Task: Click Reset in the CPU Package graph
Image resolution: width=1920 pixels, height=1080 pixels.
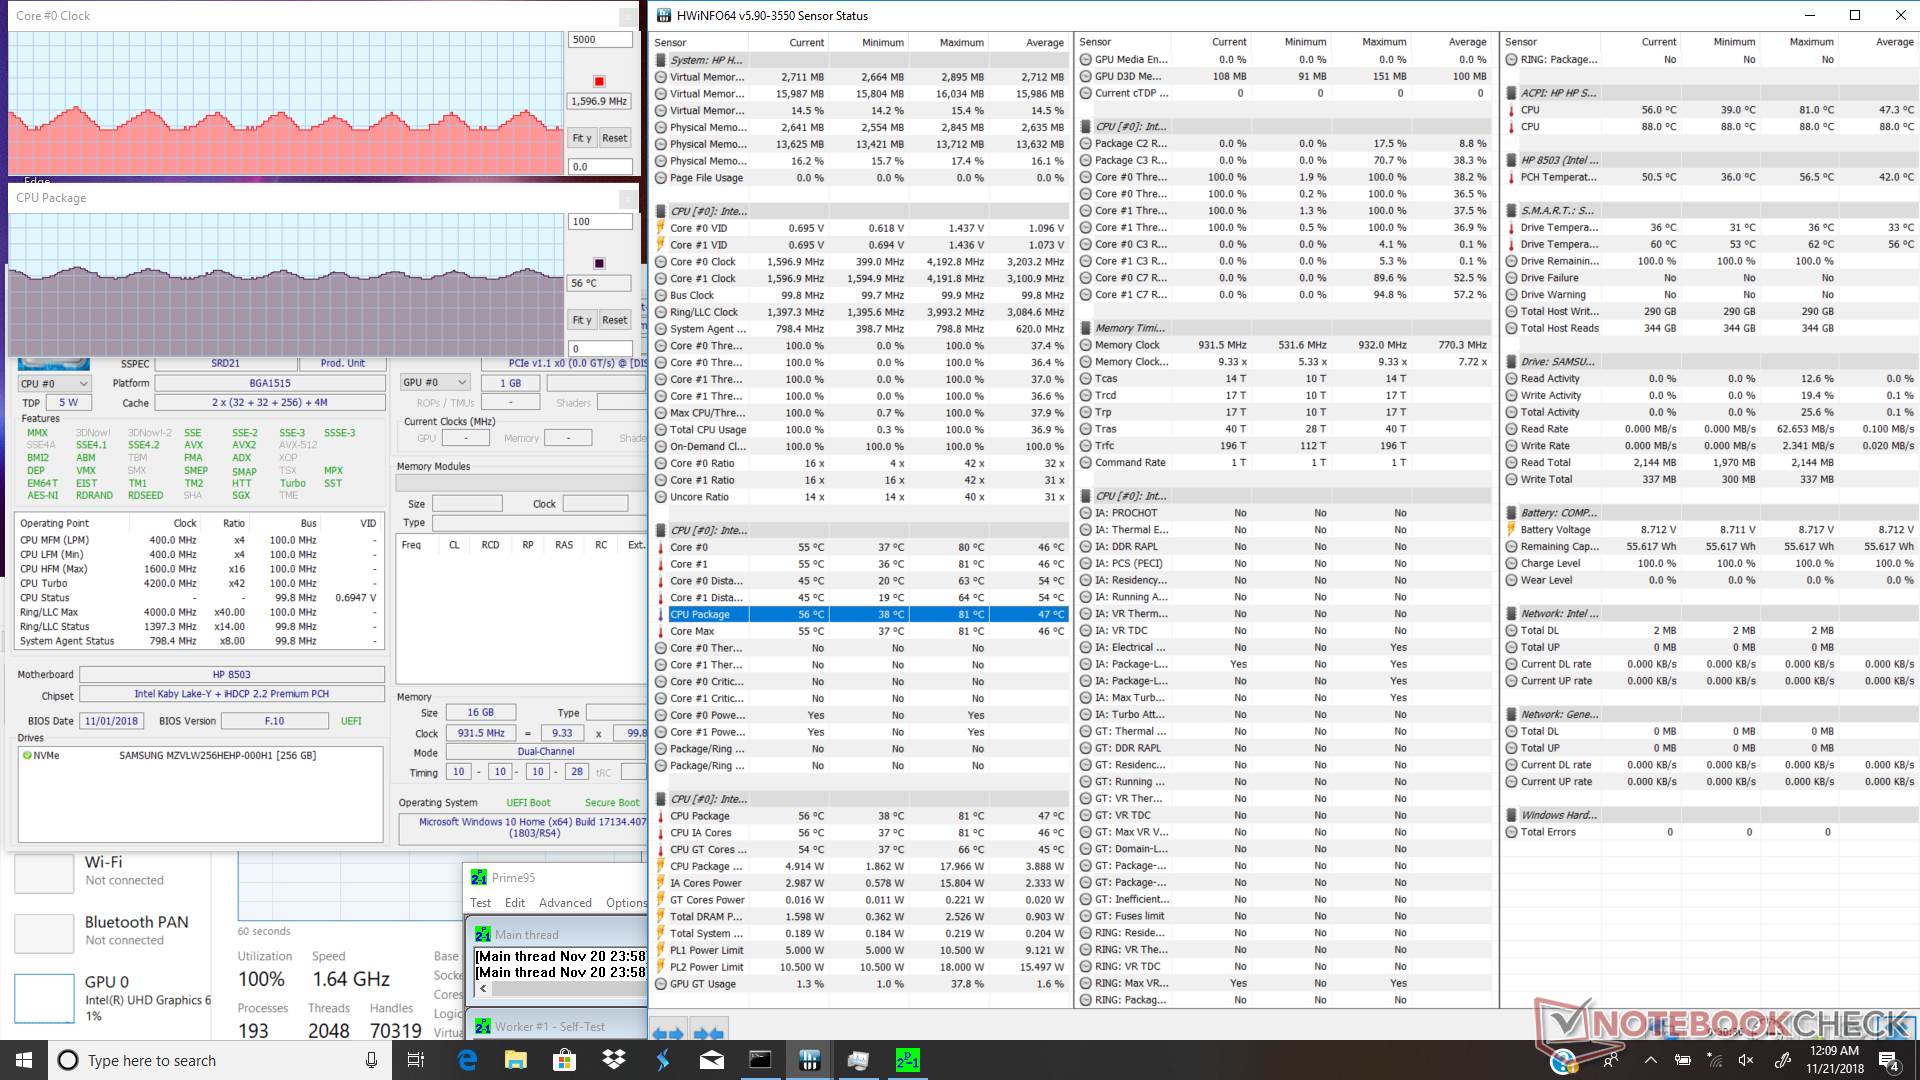Action: [x=615, y=320]
